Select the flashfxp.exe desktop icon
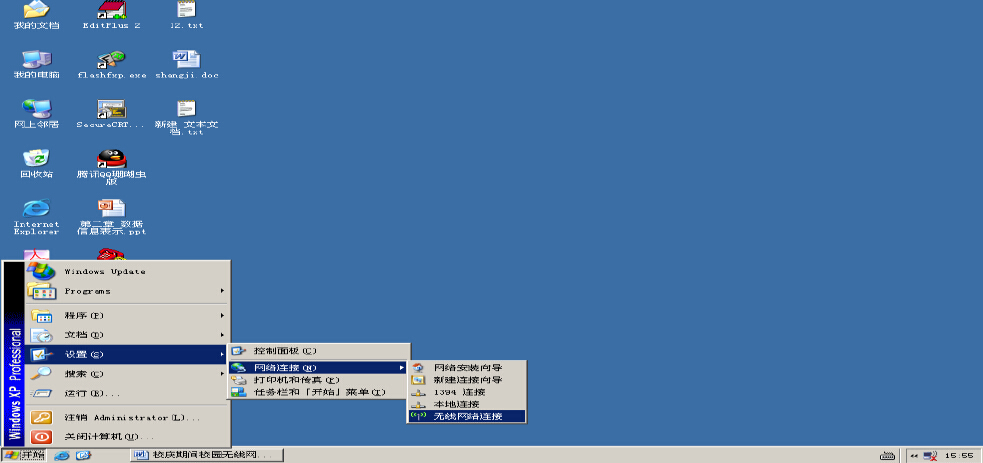Viewport: 983px width, 463px height. coord(110,61)
